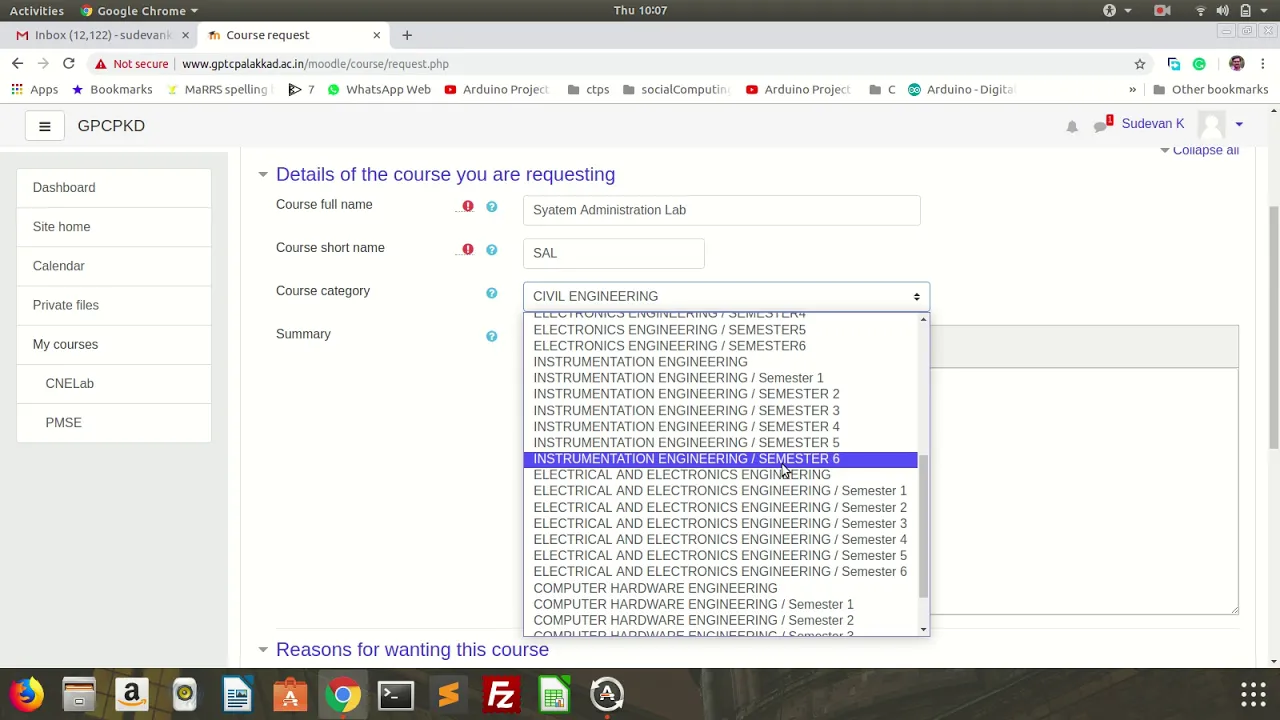The height and width of the screenshot is (720, 1280).
Task: Bookmark this page with star icon
Action: point(1139,63)
